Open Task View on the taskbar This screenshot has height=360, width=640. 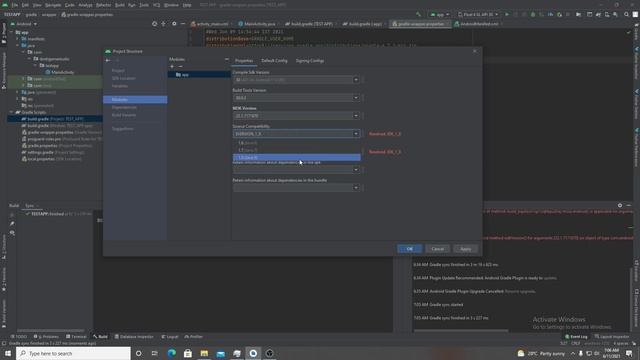(155, 353)
